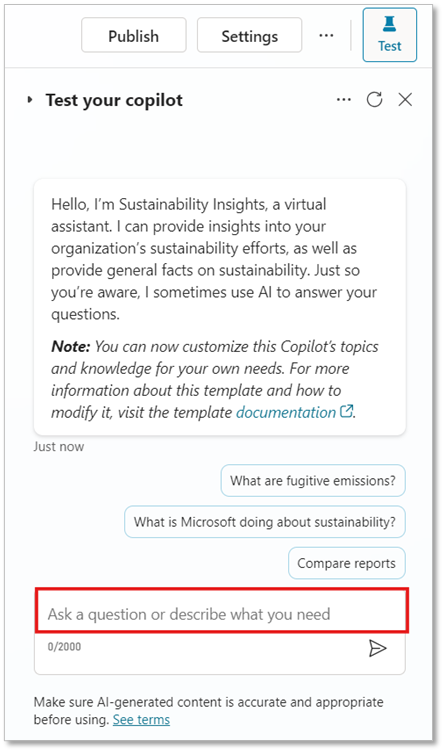Close the Test your copilot panel

click(x=405, y=100)
